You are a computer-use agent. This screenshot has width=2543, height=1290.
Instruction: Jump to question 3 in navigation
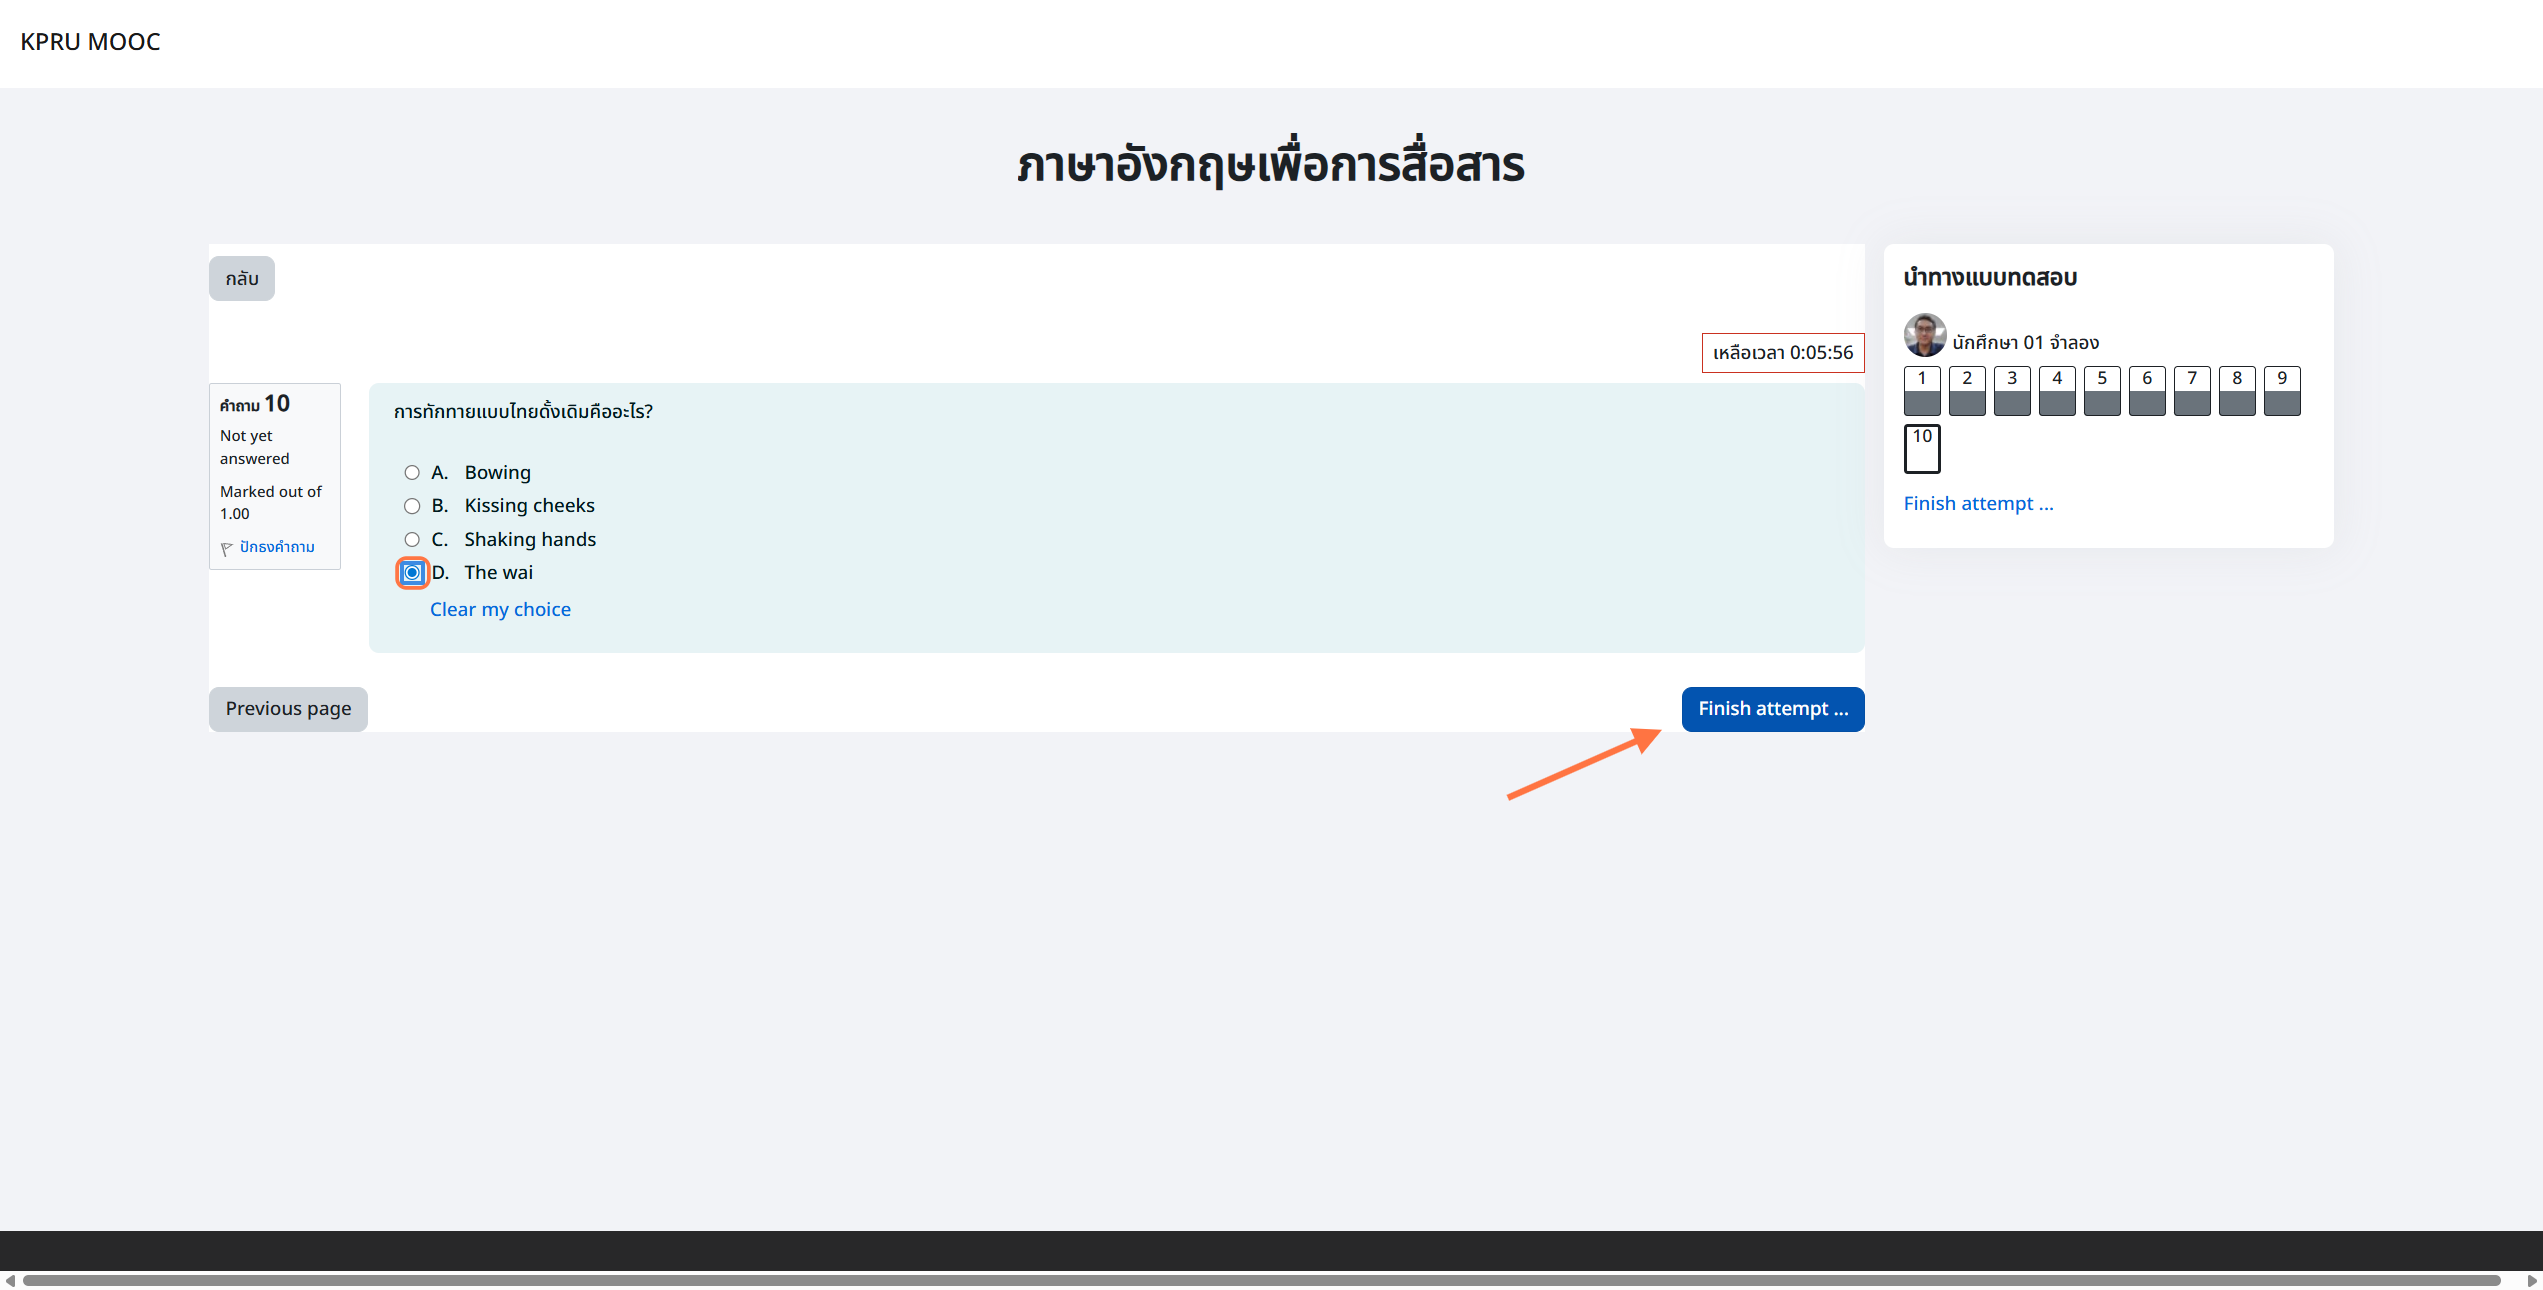click(2012, 391)
